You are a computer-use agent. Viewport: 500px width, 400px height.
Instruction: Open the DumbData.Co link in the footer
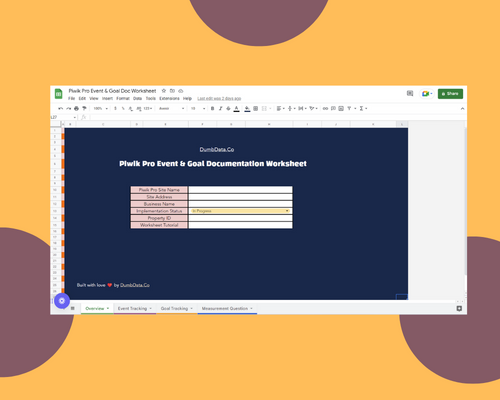[135, 285]
